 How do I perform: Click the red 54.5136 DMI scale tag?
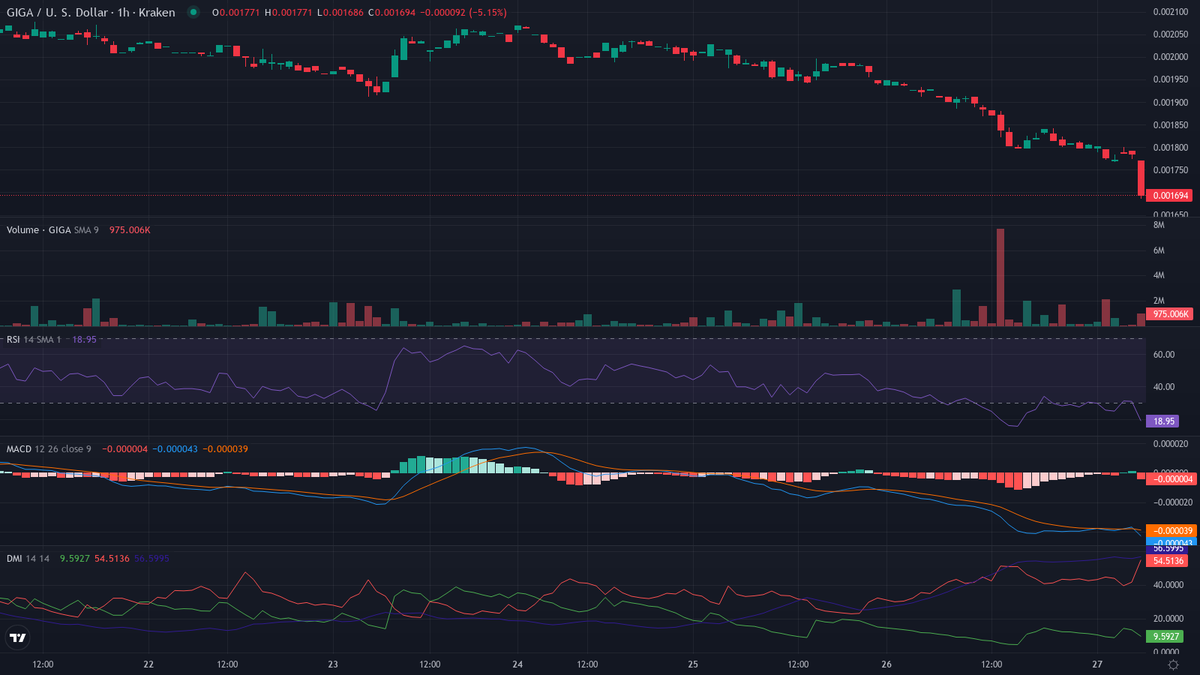pyautogui.click(x=1168, y=561)
